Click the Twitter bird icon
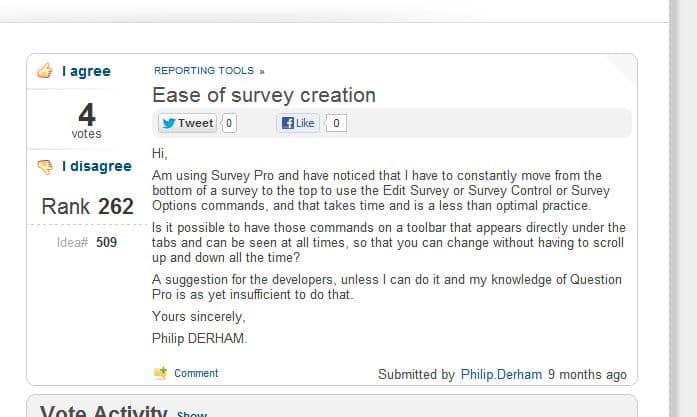Image resolution: width=697 pixels, height=417 pixels. (x=169, y=123)
